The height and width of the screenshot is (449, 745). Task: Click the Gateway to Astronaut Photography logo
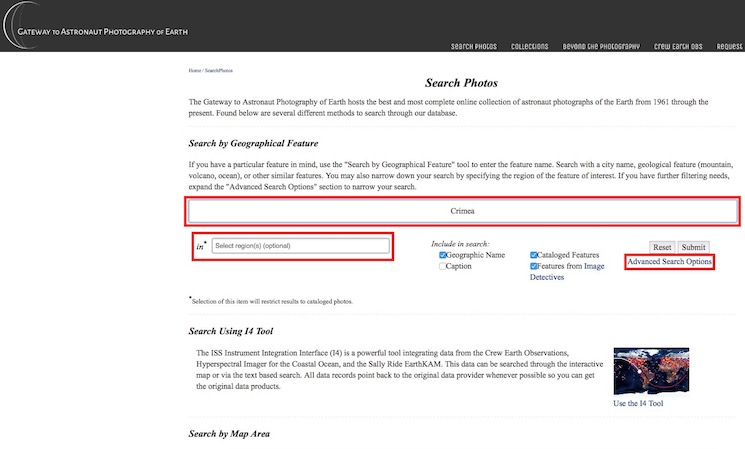tap(95, 31)
